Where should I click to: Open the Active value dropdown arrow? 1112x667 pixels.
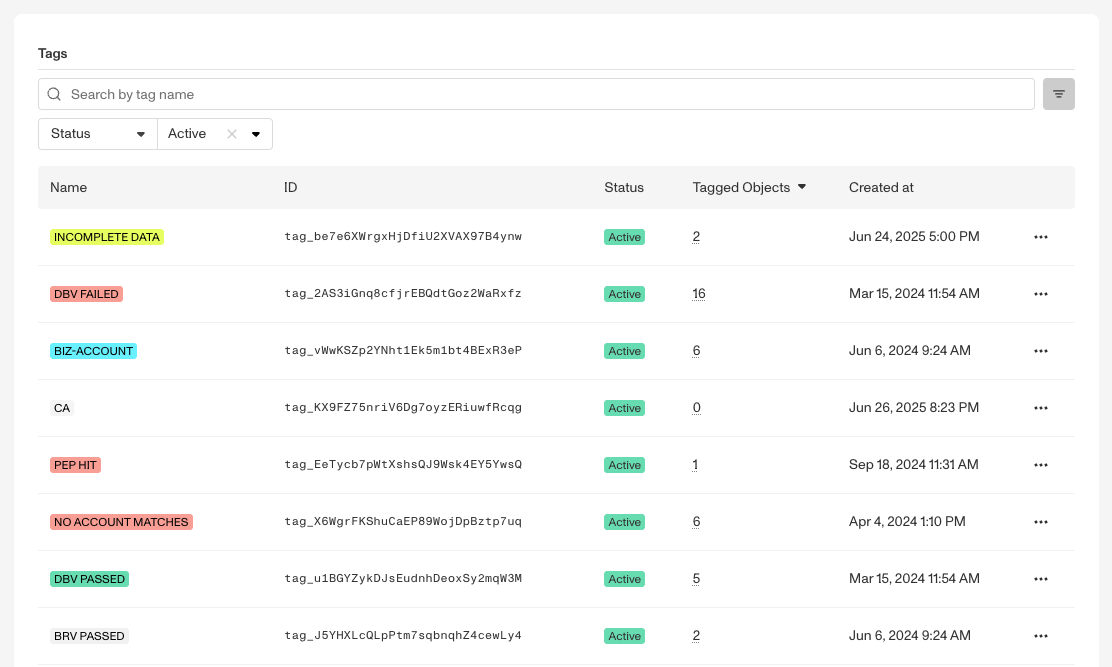coord(256,134)
